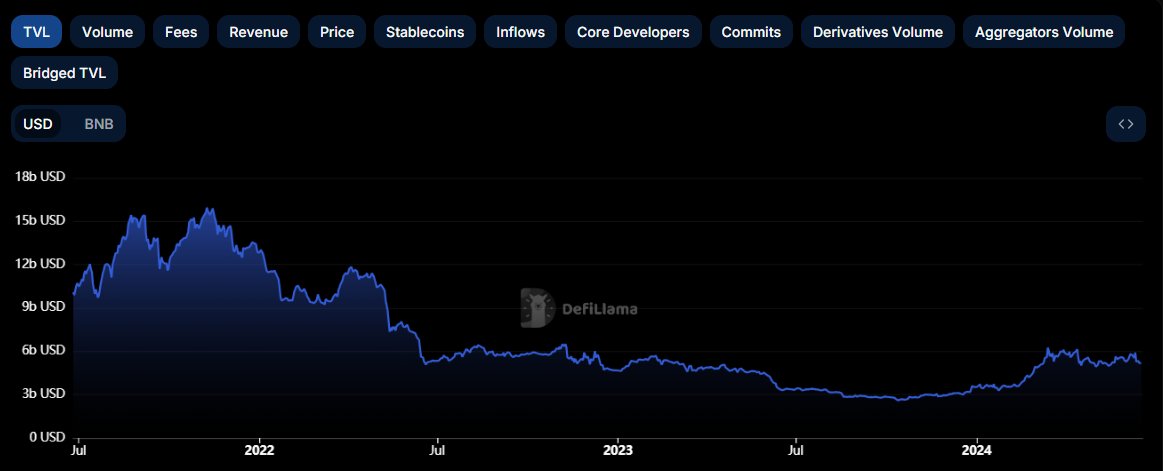Click the 15b USD axis label
The height and width of the screenshot is (471, 1163).
[x=40, y=220]
